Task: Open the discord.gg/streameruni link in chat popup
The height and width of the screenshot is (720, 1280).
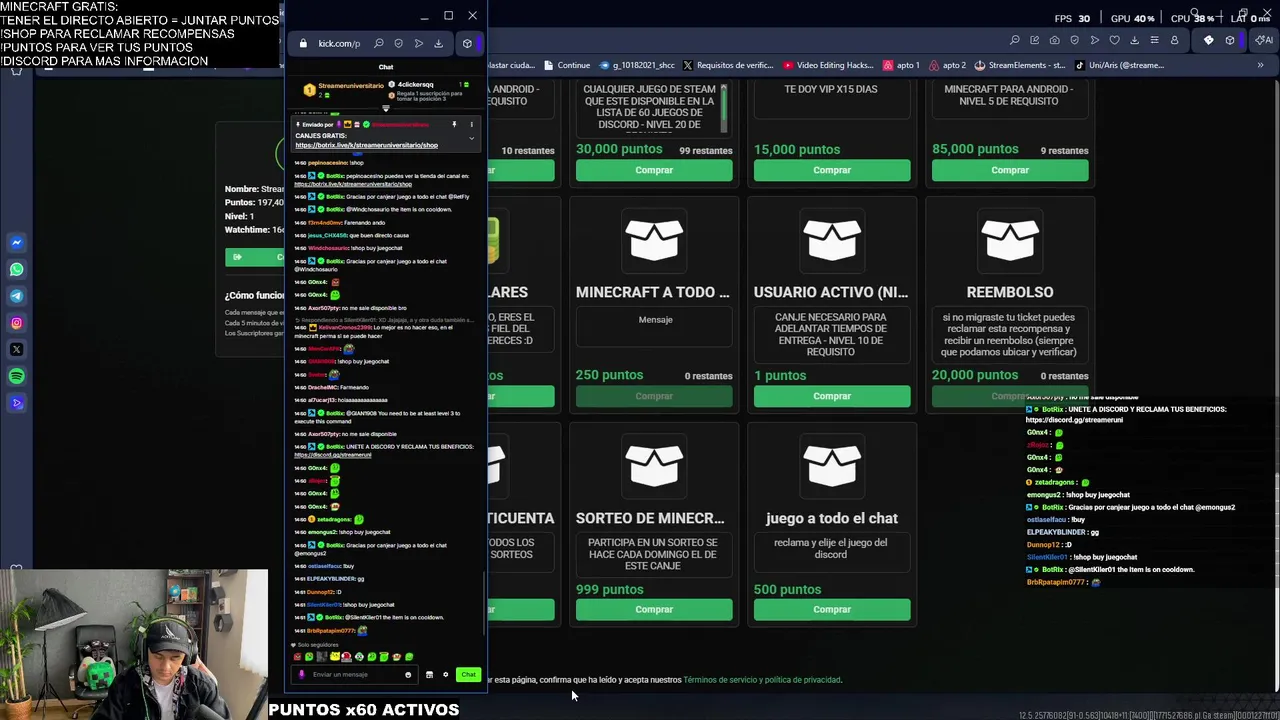Action: point(332,455)
